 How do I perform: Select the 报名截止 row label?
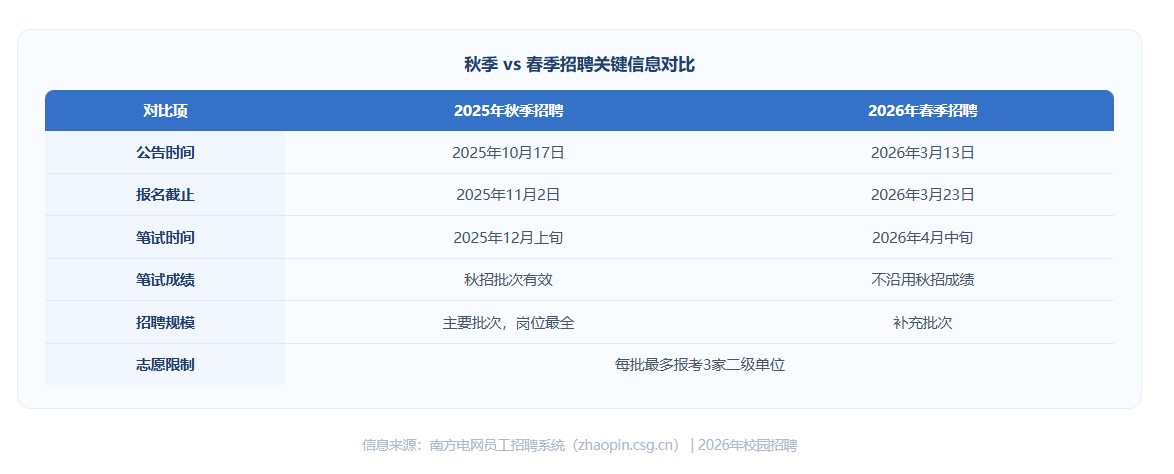pos(165,195)
